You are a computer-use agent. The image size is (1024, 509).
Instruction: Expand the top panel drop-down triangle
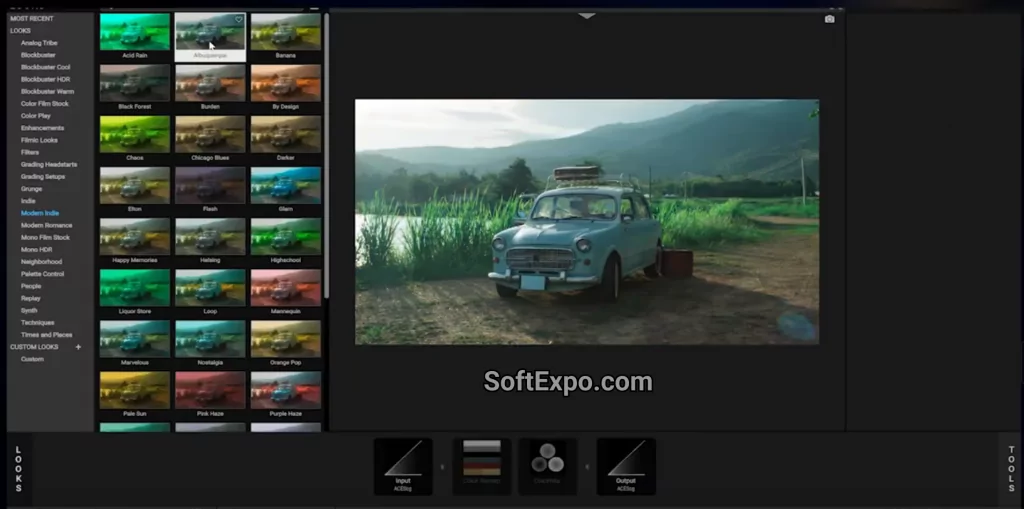pos(587,16)
